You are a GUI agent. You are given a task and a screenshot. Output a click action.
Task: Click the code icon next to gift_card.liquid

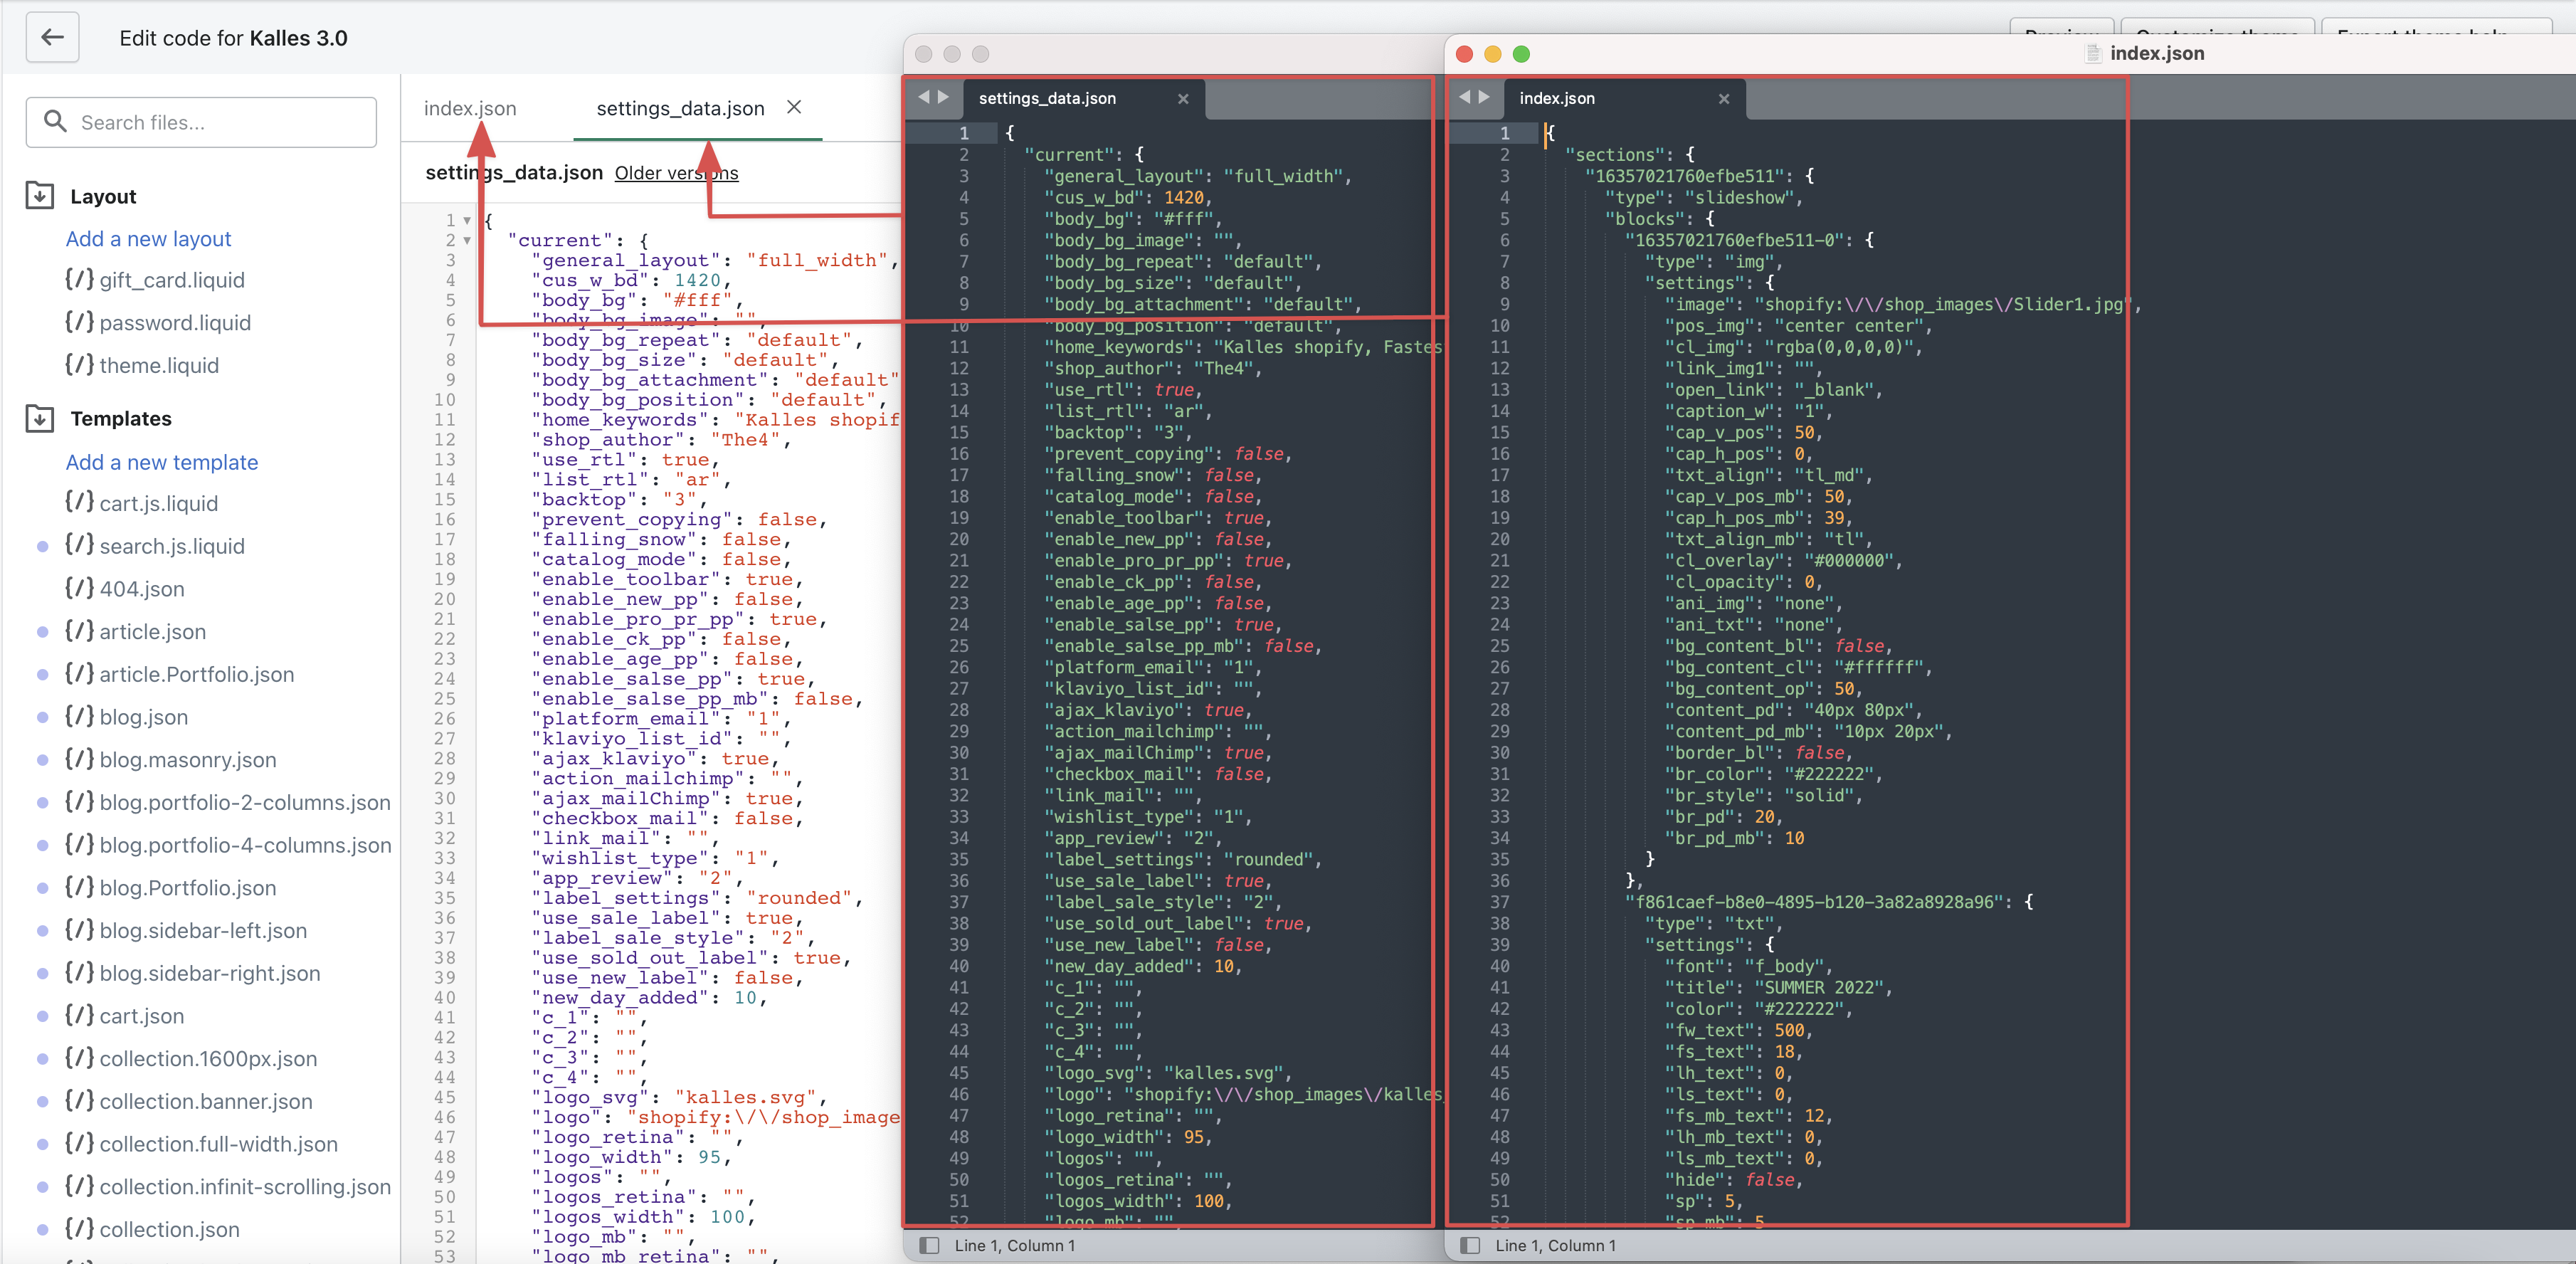tap(80, 279)
